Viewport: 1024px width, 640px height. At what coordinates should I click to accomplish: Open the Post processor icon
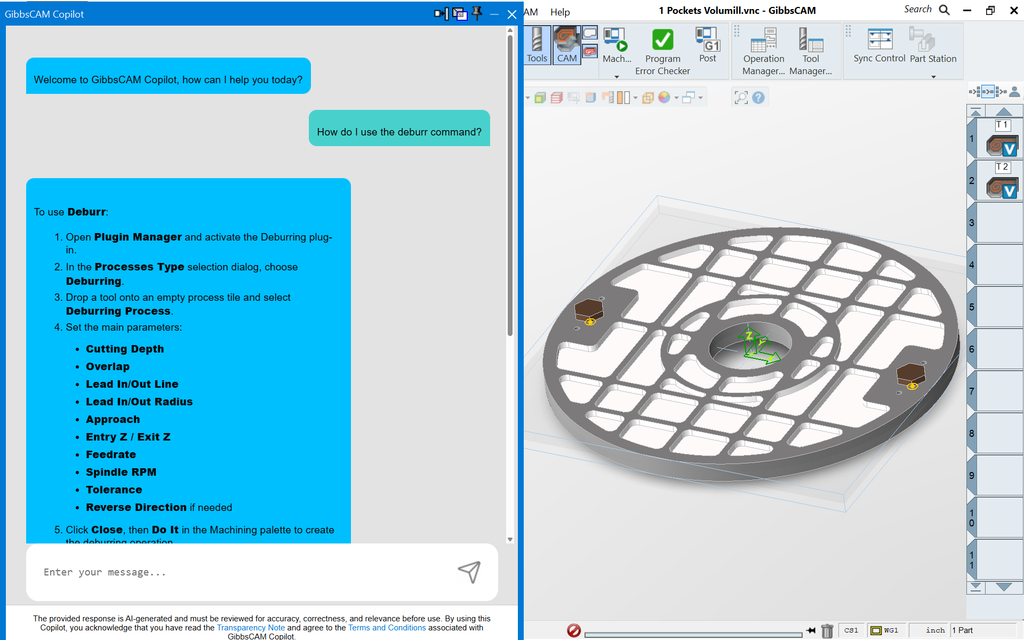click(x=707, y=45)
